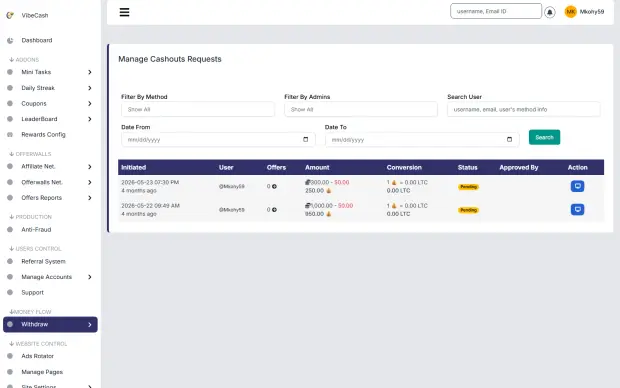Collapse the USERS CONTROL section header
Viewport: 620px width, 388px height.
[x=35, y=249]
